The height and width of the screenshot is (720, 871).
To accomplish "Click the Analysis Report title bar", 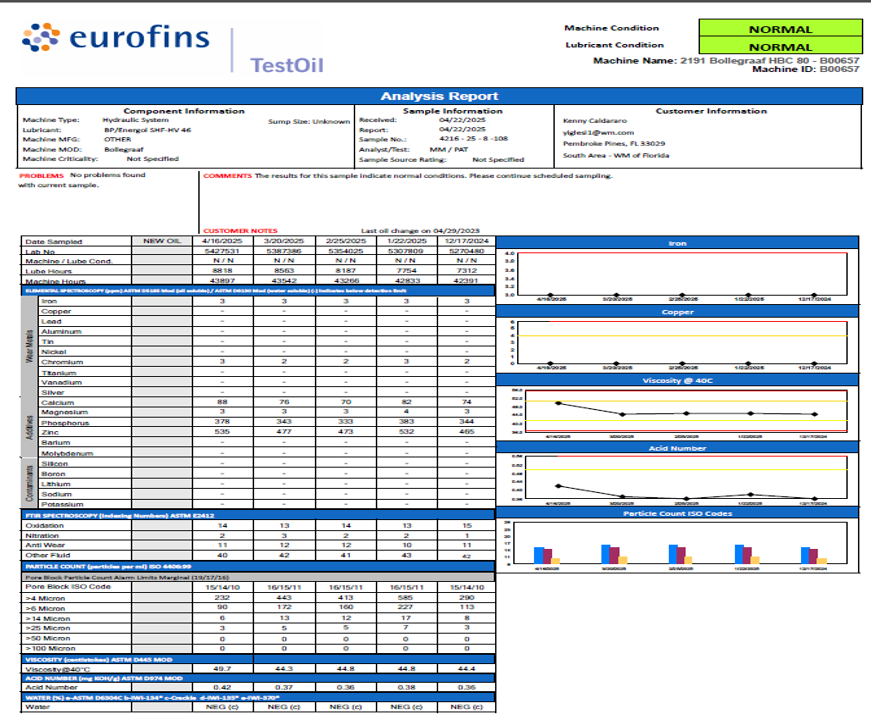I will coord(439,96).
